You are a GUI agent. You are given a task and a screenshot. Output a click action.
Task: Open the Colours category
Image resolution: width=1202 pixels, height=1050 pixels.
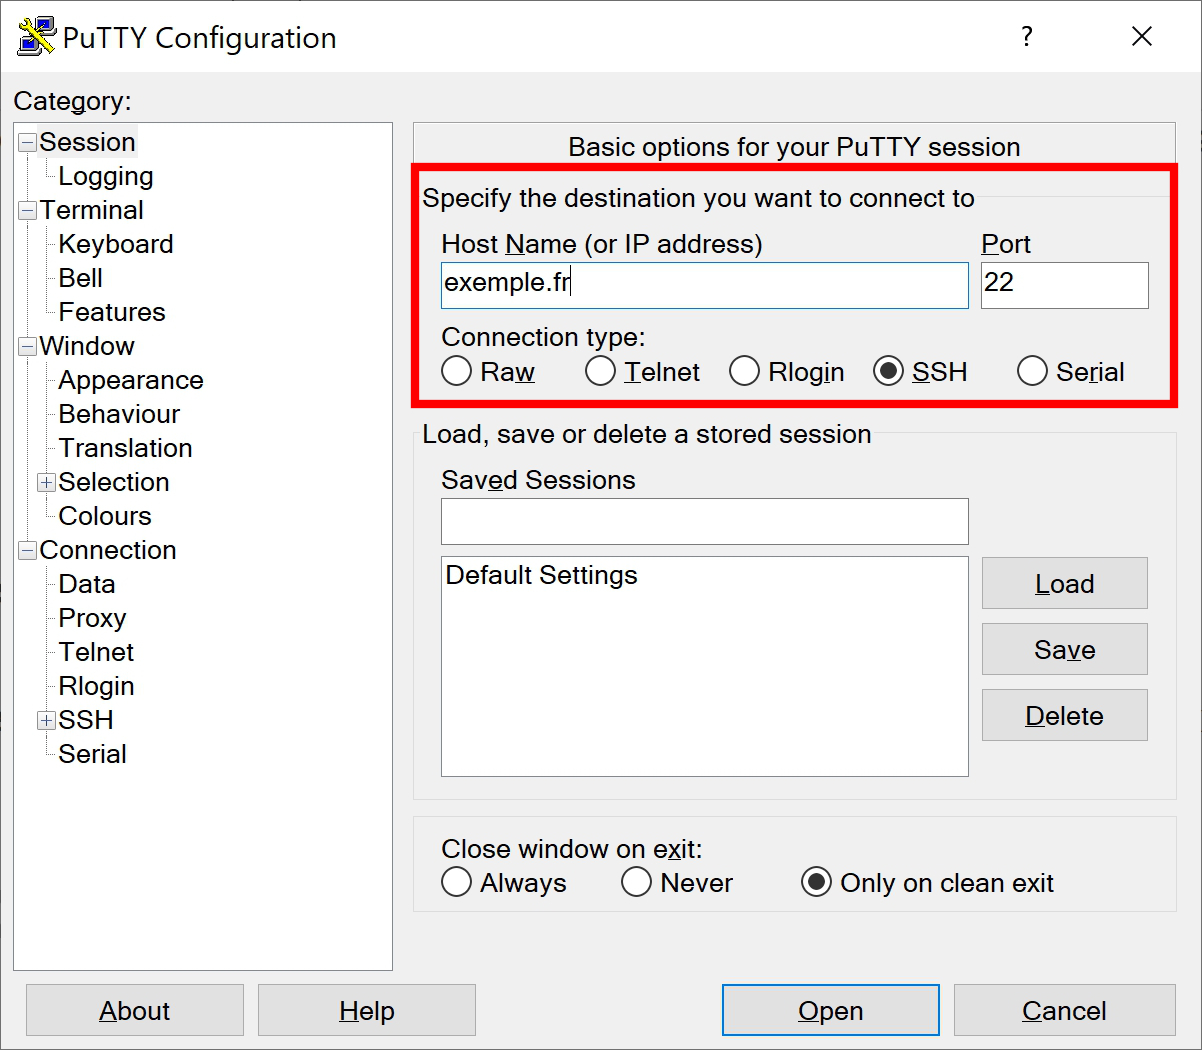[105, 516]
